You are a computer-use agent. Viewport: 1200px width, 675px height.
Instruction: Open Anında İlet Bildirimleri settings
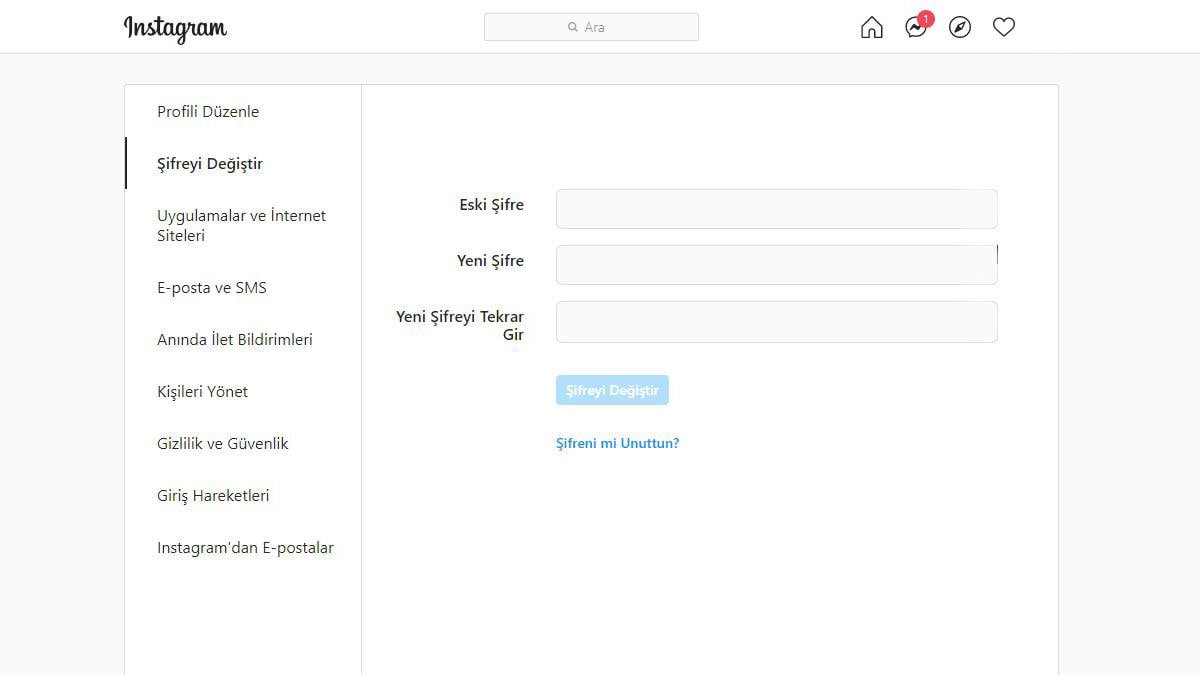point(235,340)
